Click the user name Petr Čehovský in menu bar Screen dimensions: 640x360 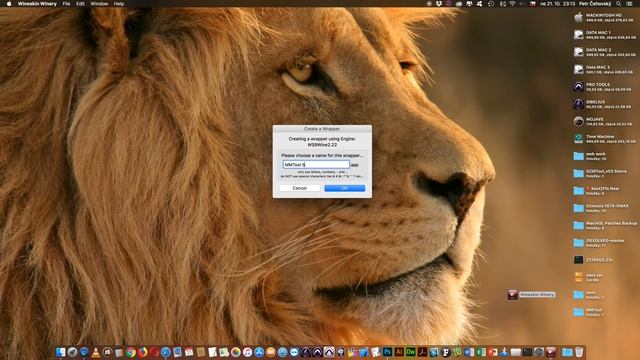(595, 4)
